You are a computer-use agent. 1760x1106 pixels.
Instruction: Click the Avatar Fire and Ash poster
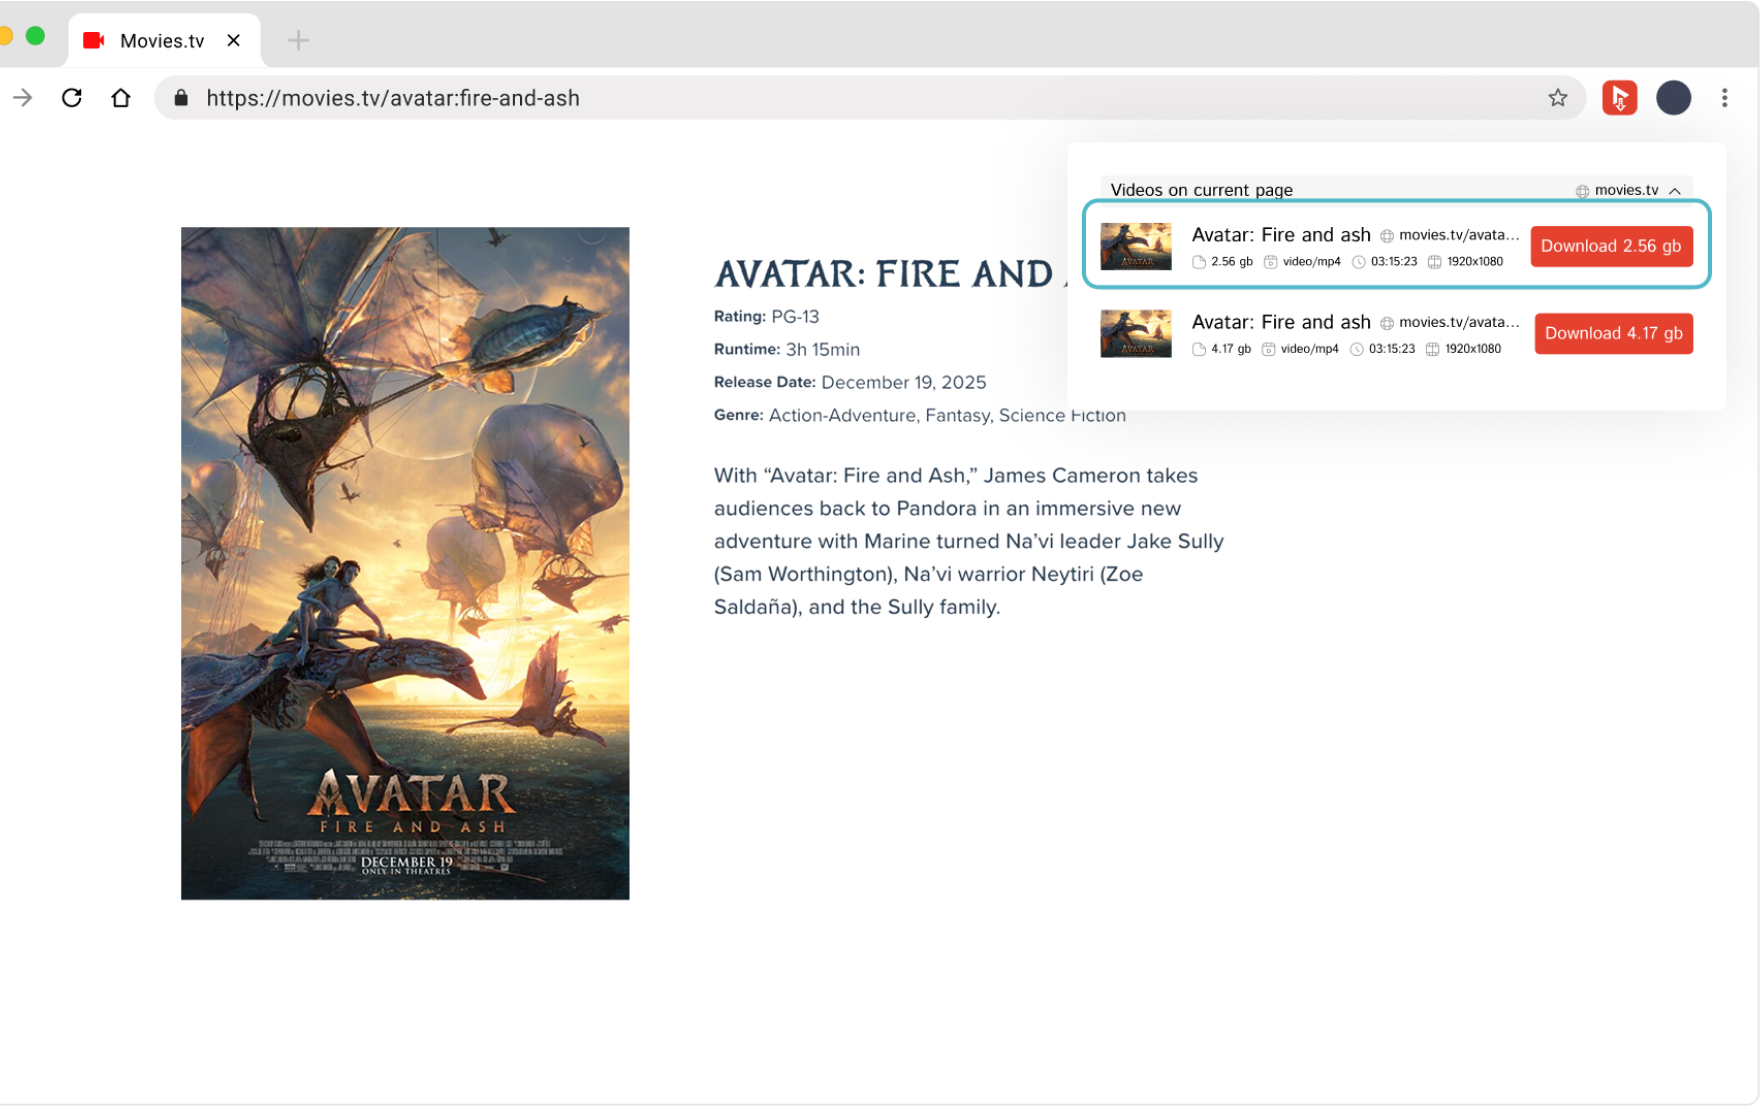[x=405, y=563]
